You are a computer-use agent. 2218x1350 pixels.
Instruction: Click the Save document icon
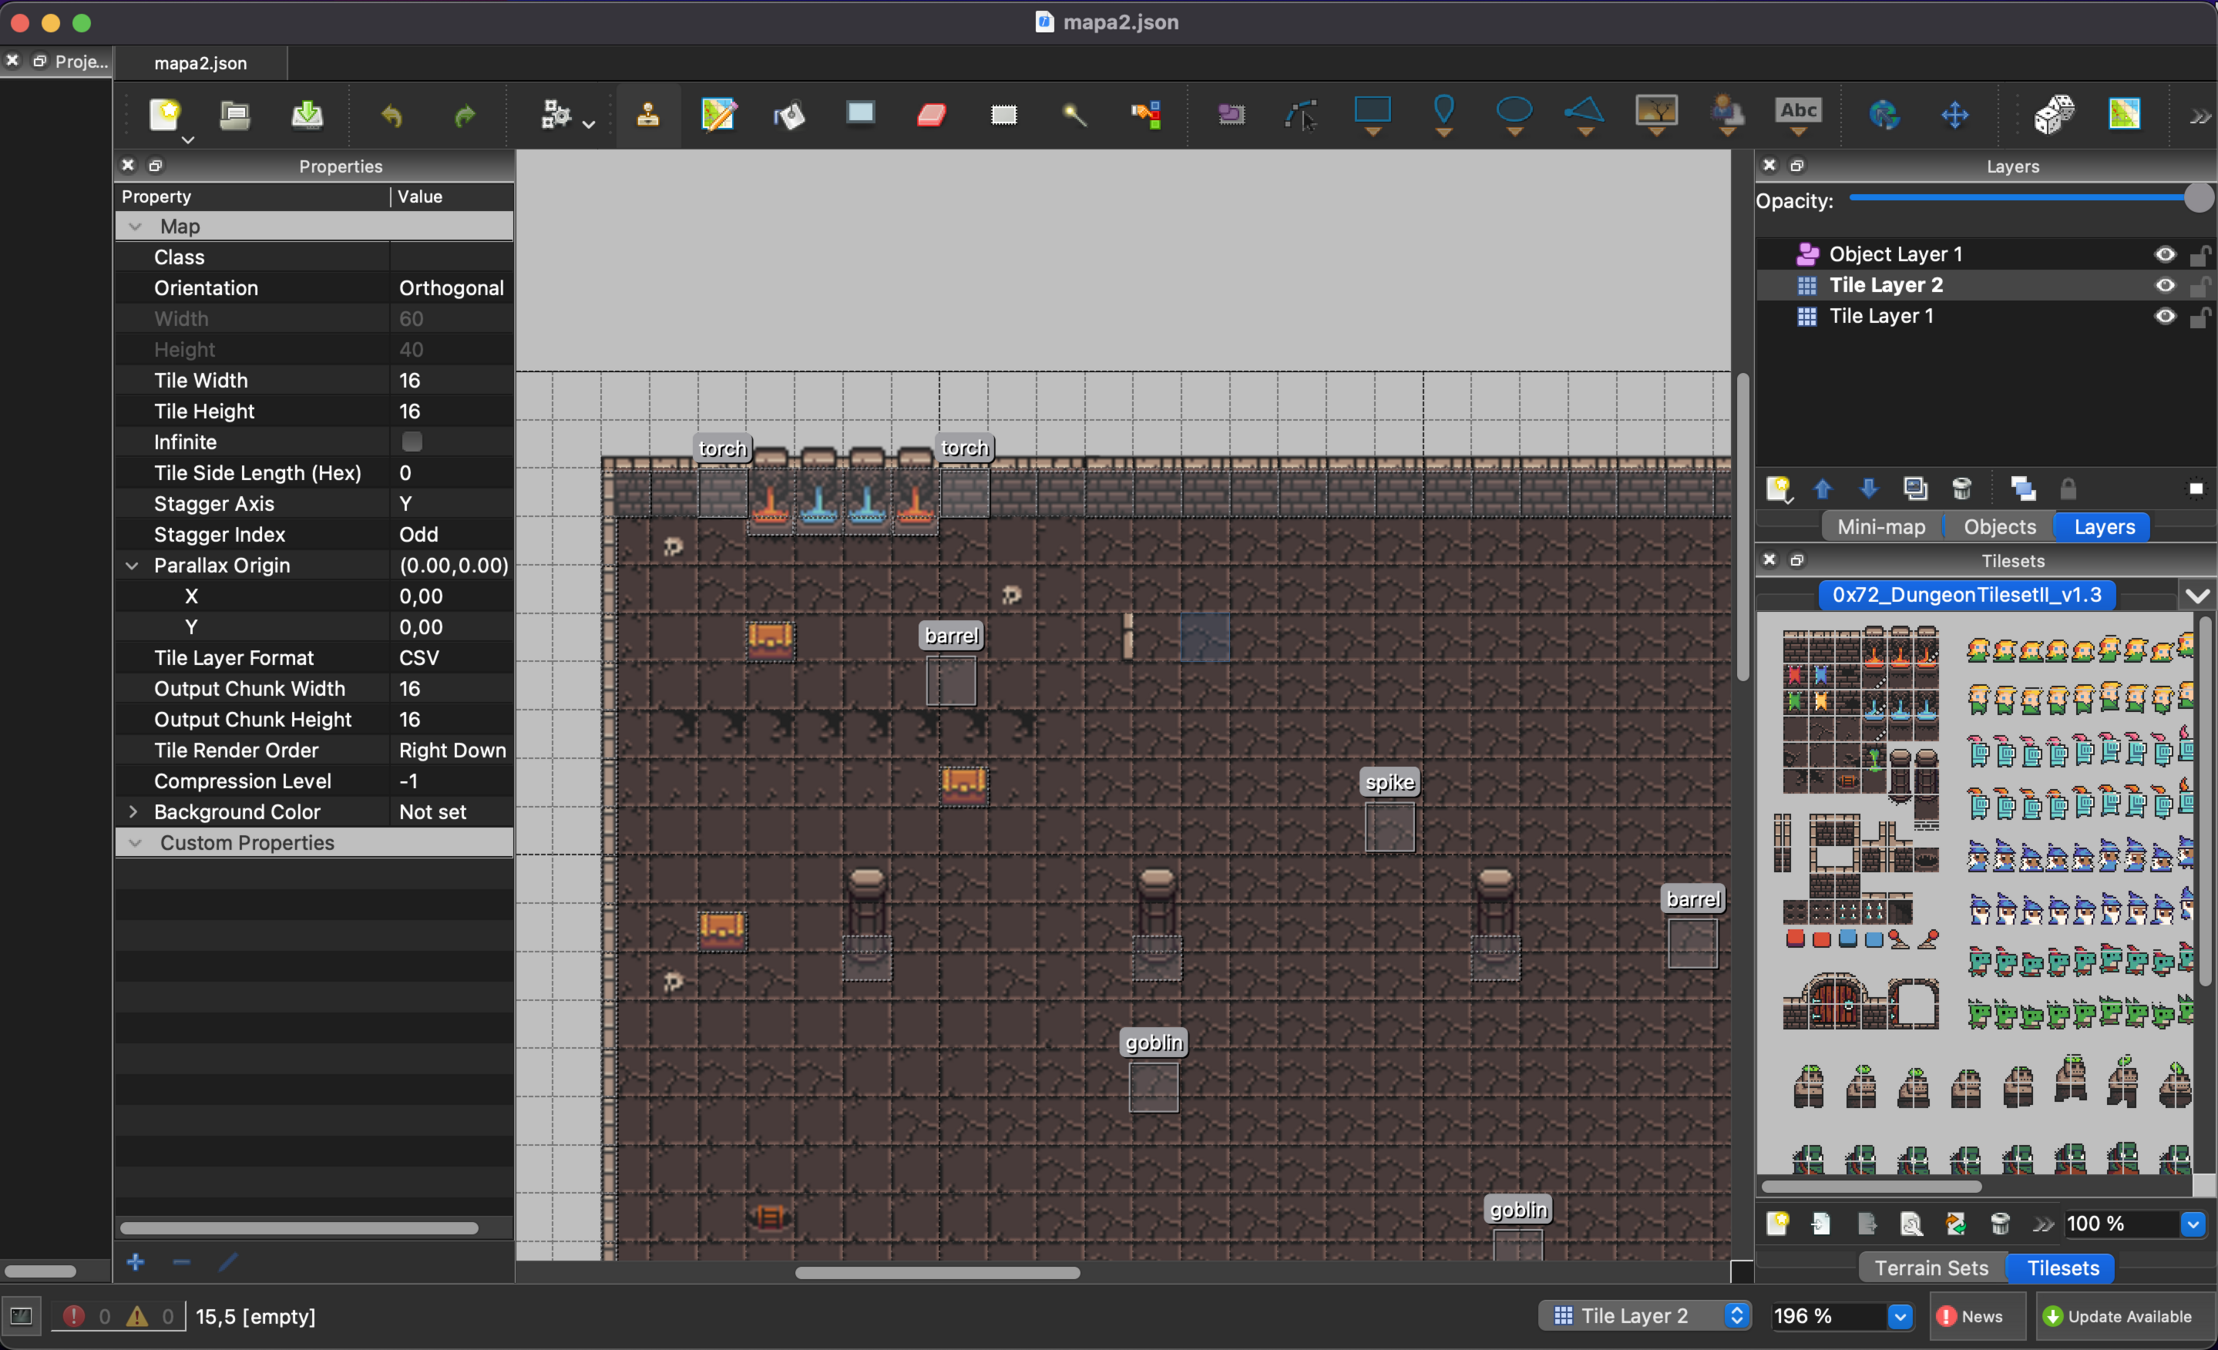[x=307, y=115]
